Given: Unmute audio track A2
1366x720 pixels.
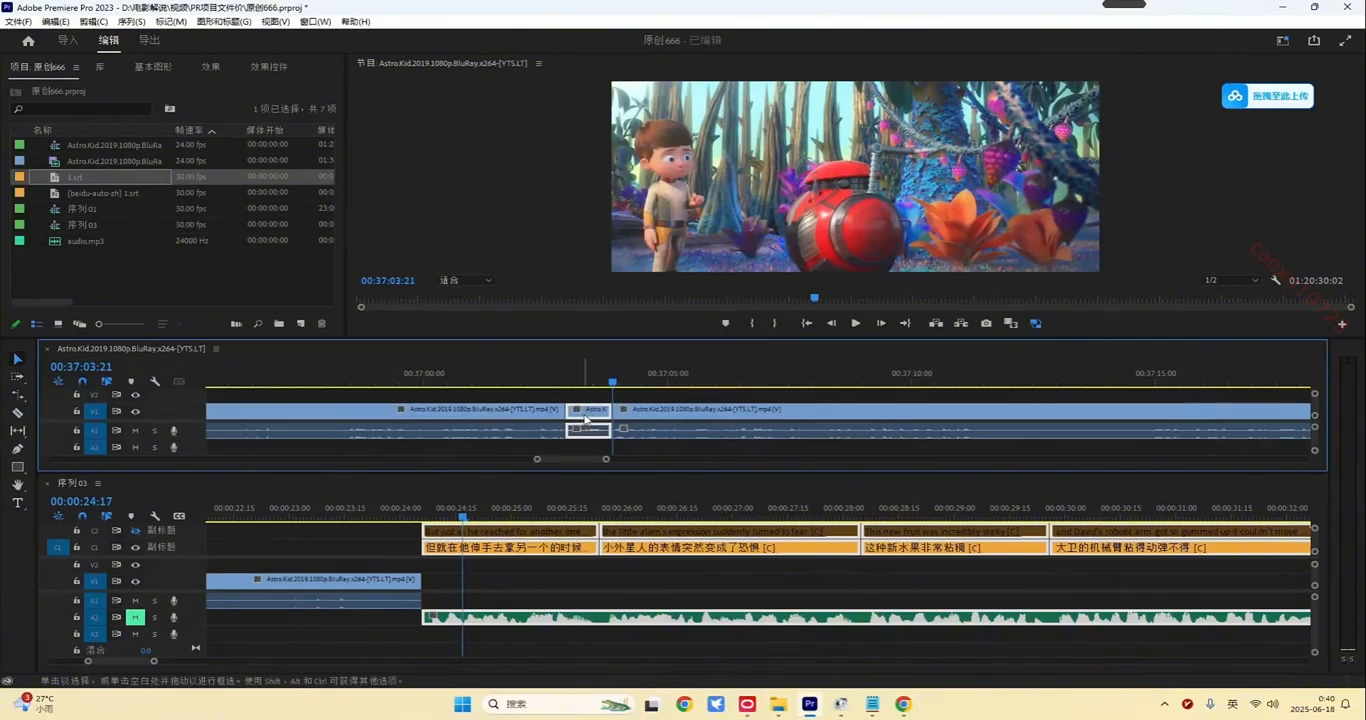Looking at the screenshot, I should tap(135, 617).
